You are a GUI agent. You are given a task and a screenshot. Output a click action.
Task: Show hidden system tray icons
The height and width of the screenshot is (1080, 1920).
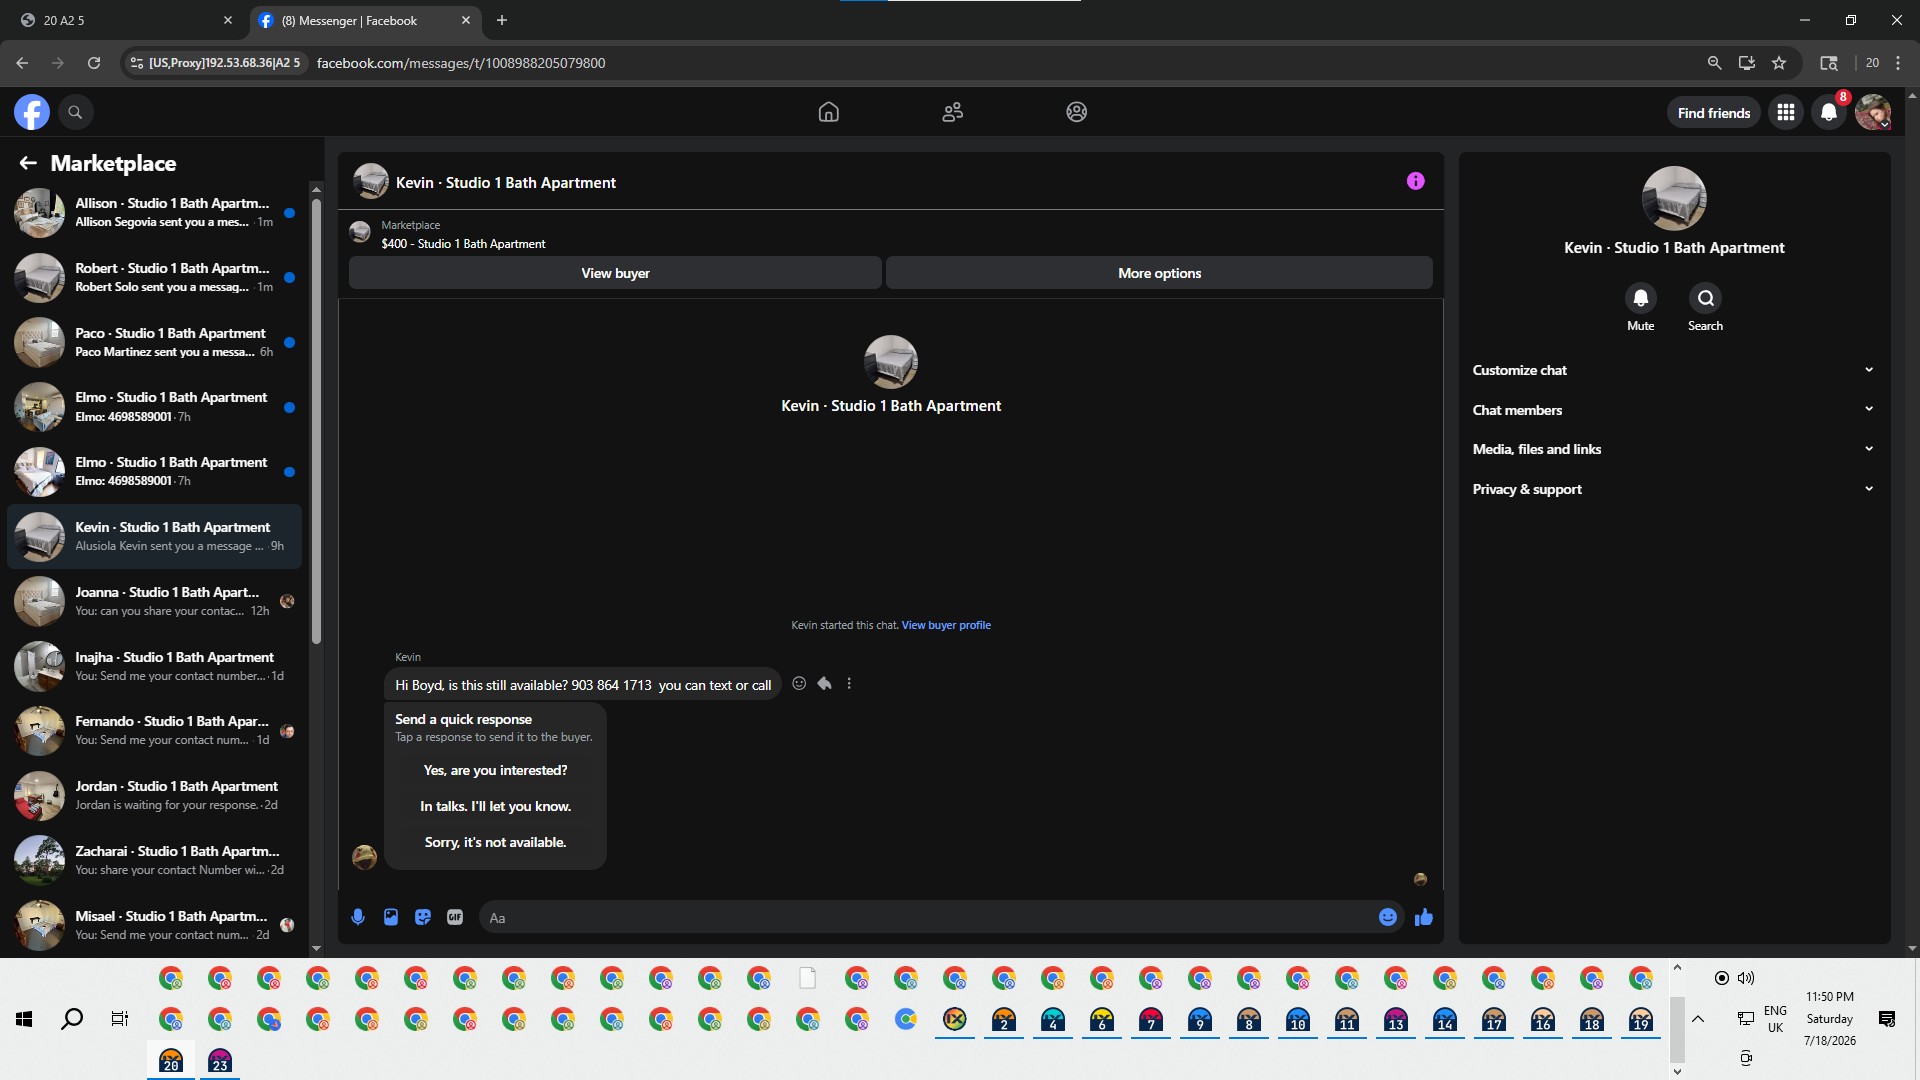click(1698, 1019)
